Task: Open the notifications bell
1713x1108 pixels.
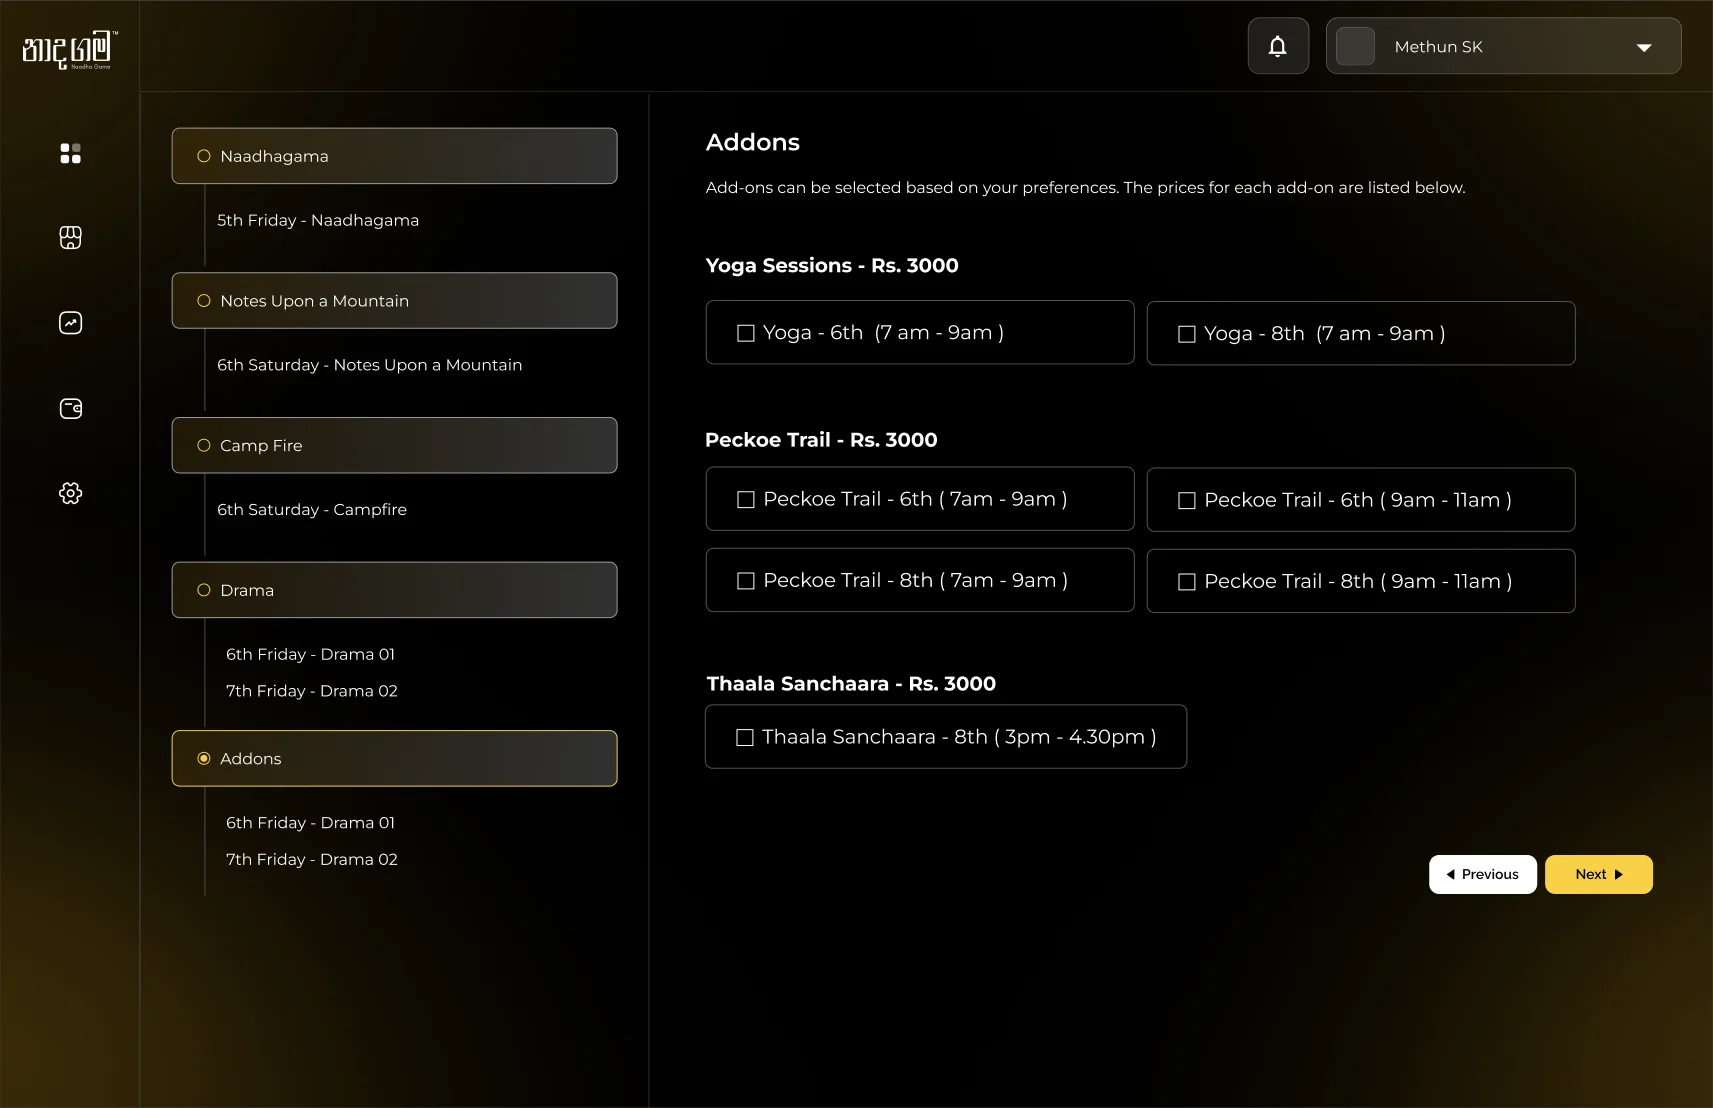Action: pyautogui.click(x=1278, y=46)
